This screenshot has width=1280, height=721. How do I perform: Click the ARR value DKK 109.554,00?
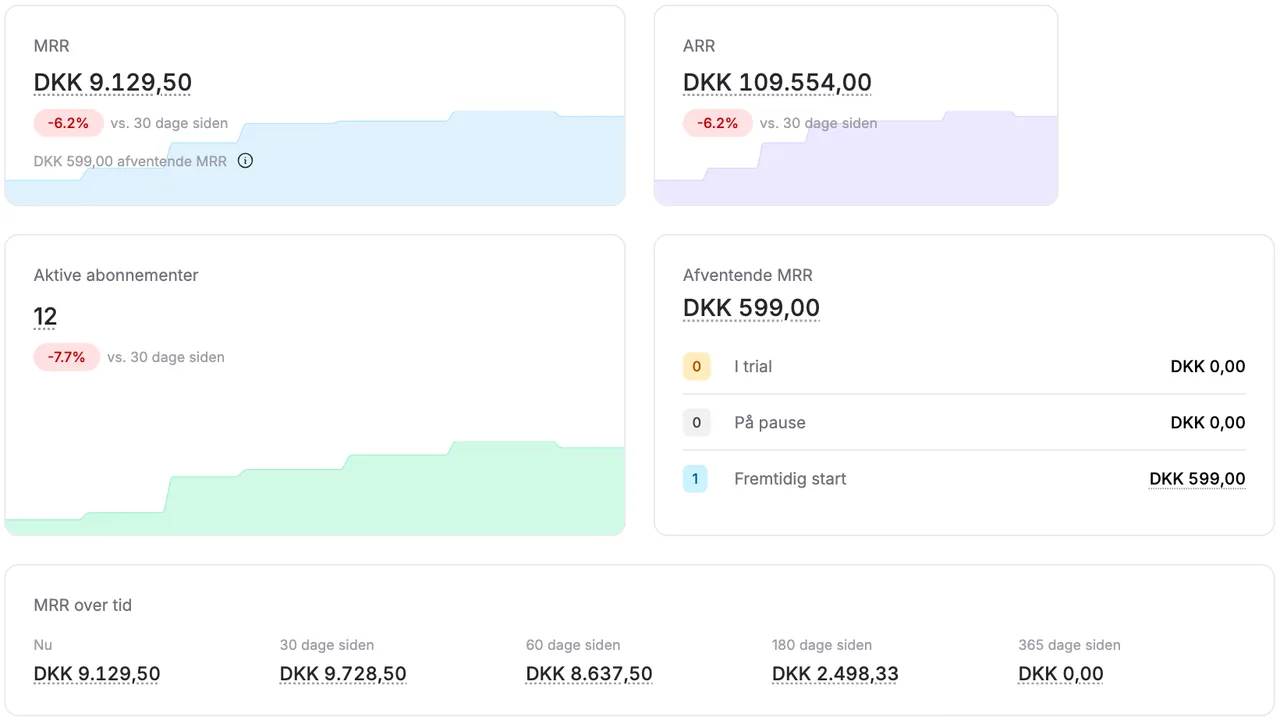tap(777, 82)
